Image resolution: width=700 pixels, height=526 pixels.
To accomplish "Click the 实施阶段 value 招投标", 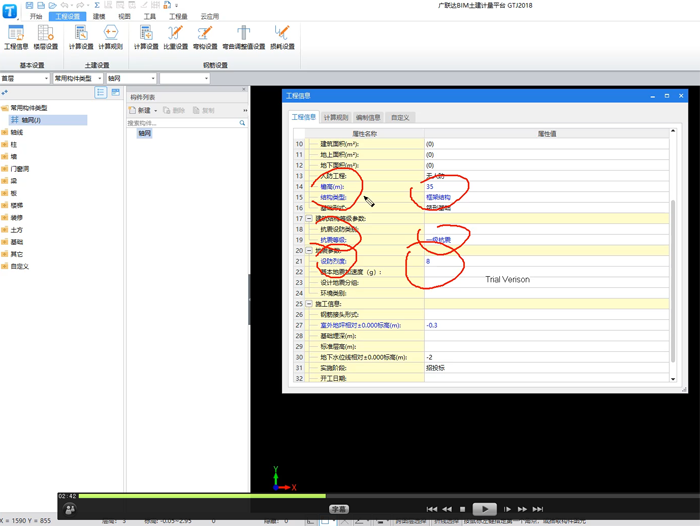I will [546, 368].
